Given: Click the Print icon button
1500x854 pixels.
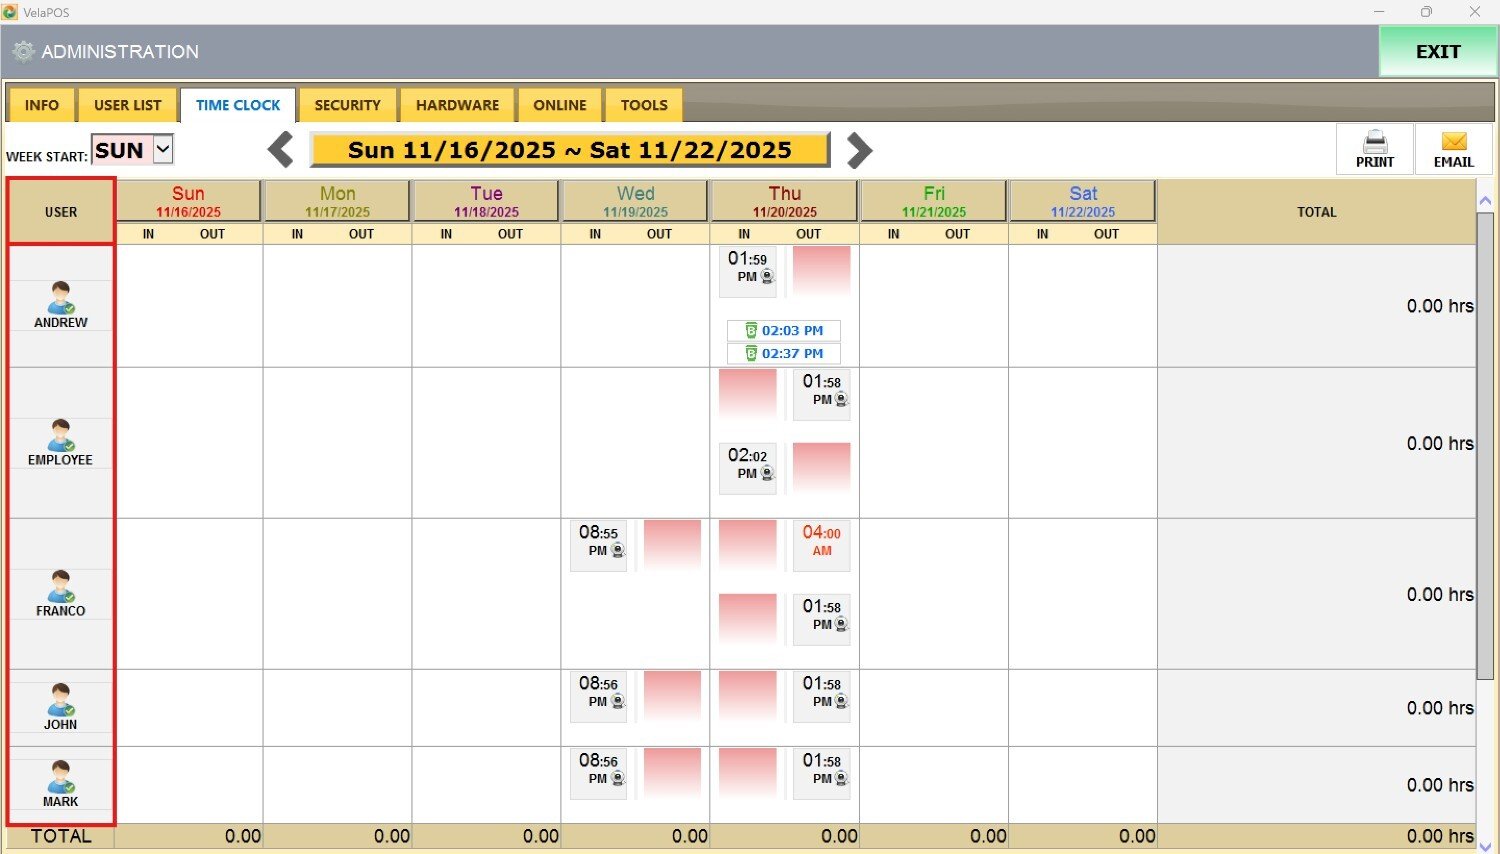Looking at the screenshot, I should (x=1375, y=149).
